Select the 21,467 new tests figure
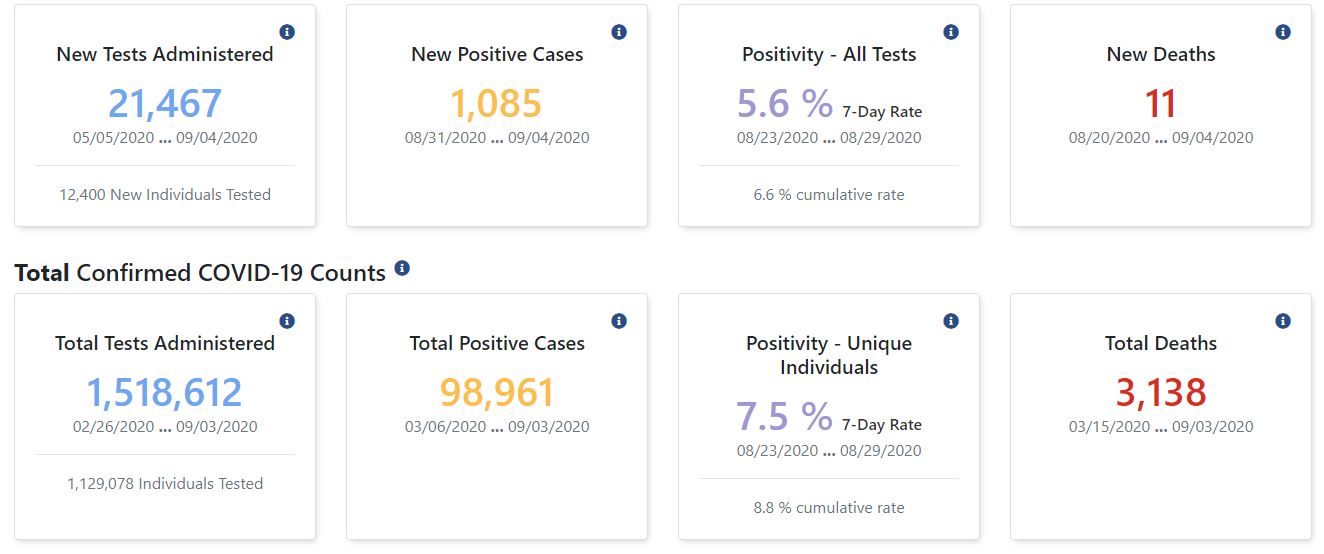The height and width of the screenshot is (554, 1324). pyautogui.click(x=165, y=104)
